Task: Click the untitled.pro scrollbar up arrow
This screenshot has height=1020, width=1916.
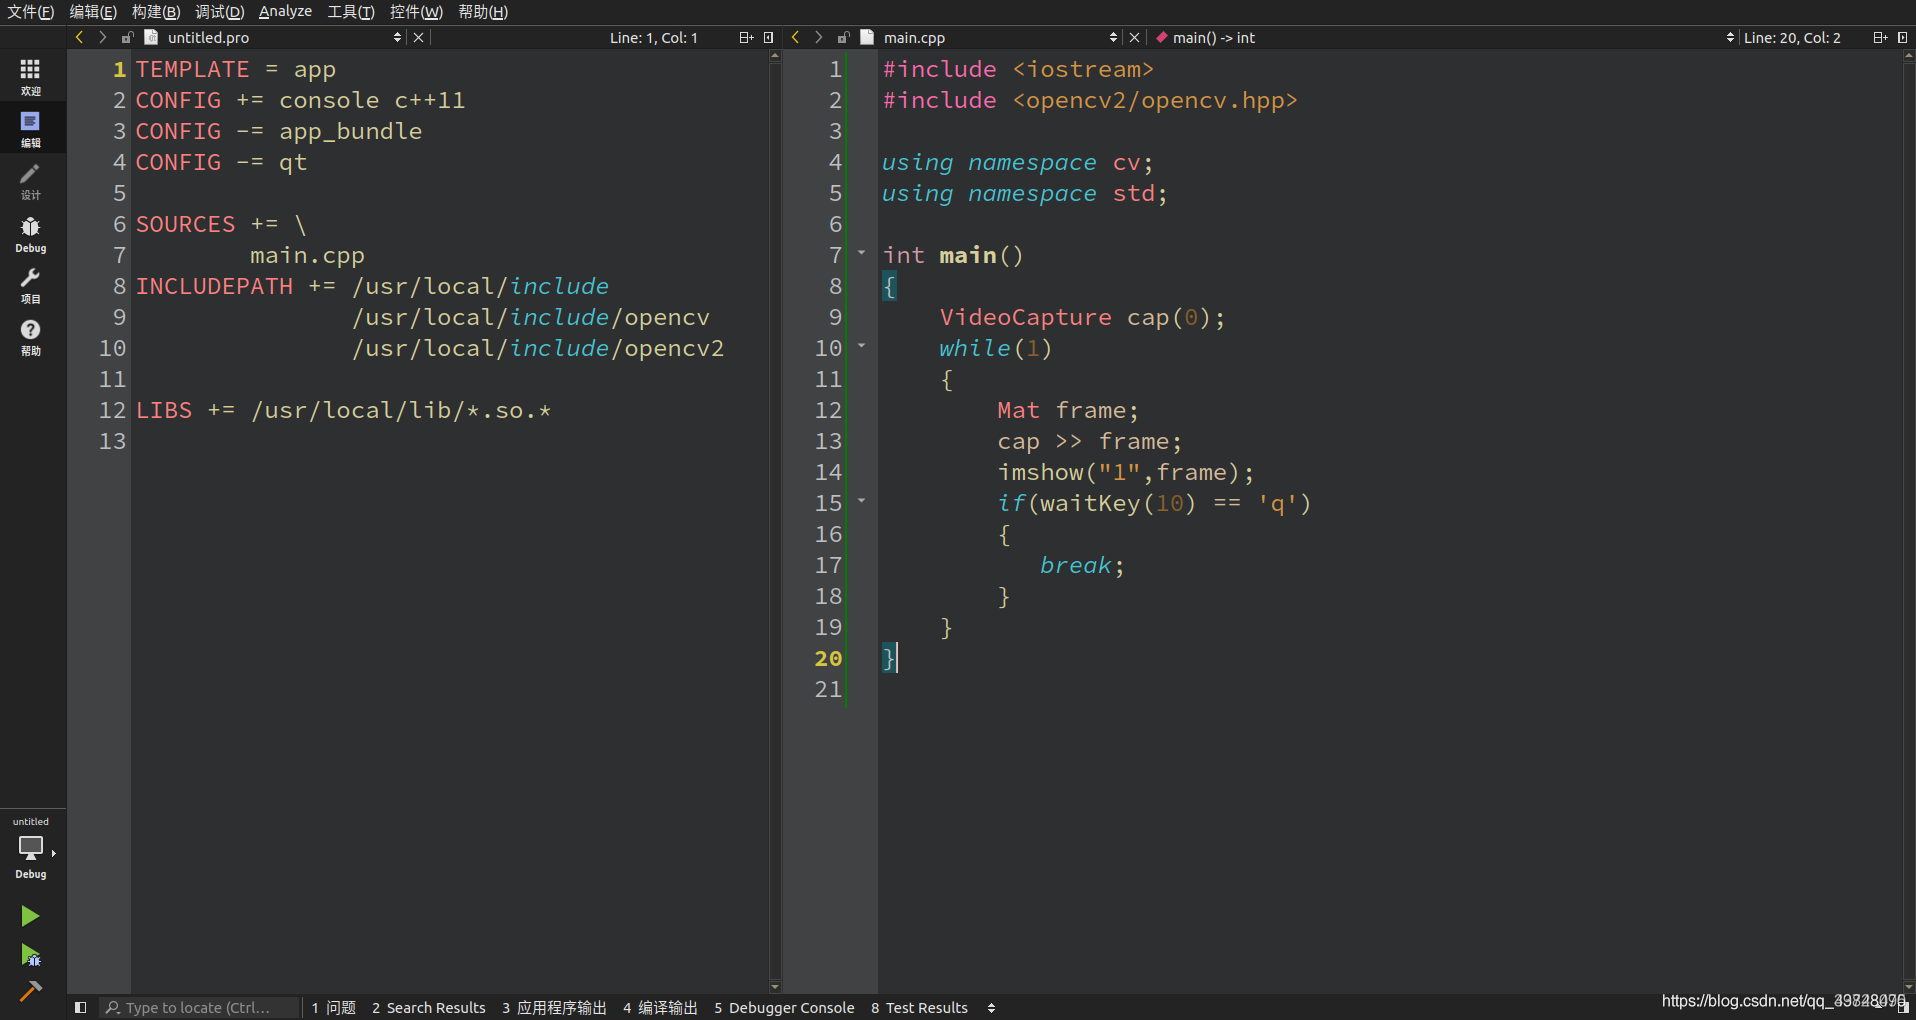Action: [x=775, y=56]
